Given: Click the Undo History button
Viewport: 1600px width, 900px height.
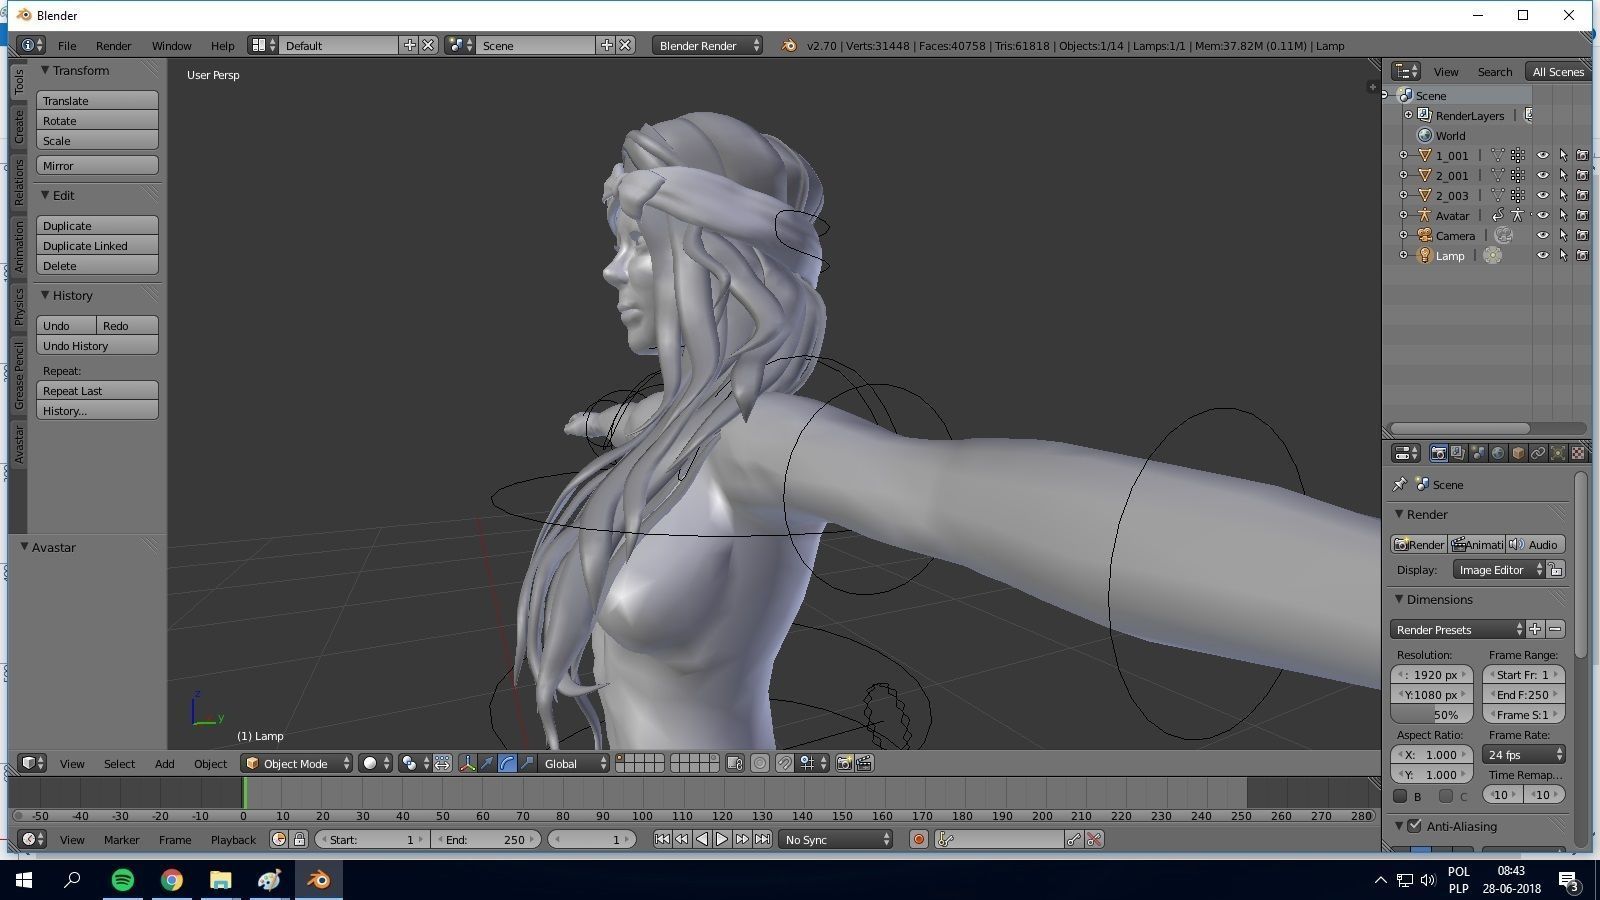Looking at the screenshot, I should point(97,345).
